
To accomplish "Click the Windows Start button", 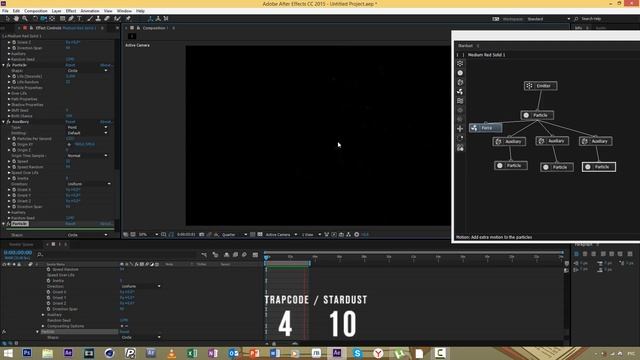I will pos(7,353).
